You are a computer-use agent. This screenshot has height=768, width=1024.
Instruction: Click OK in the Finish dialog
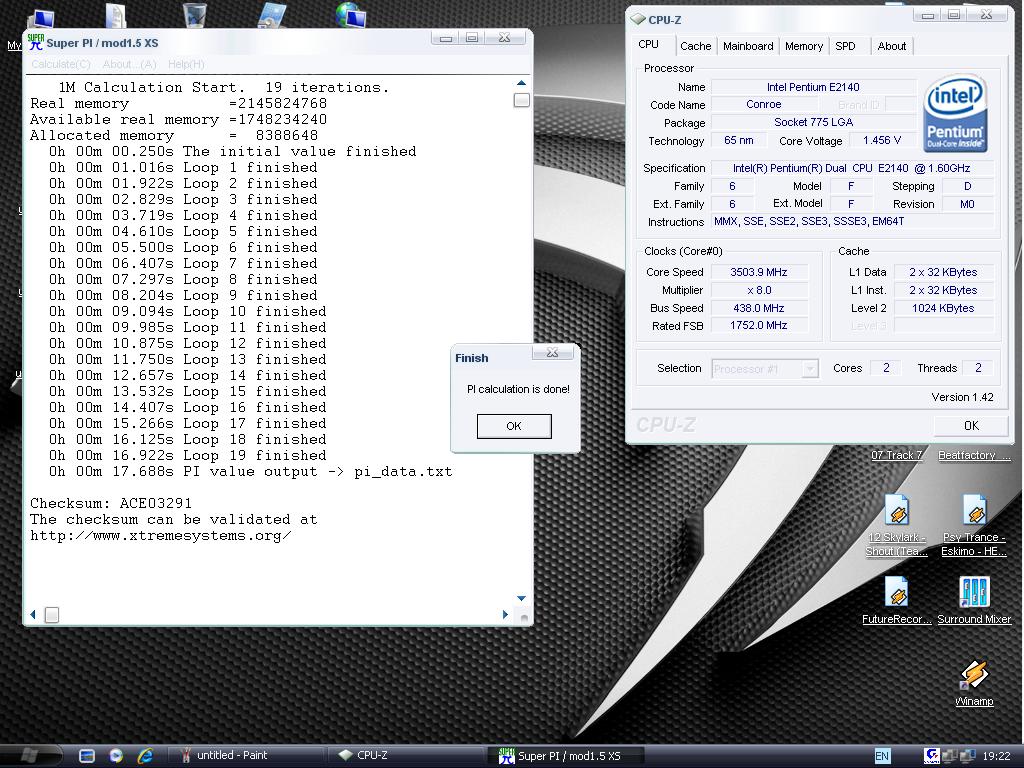coord(514,426)
